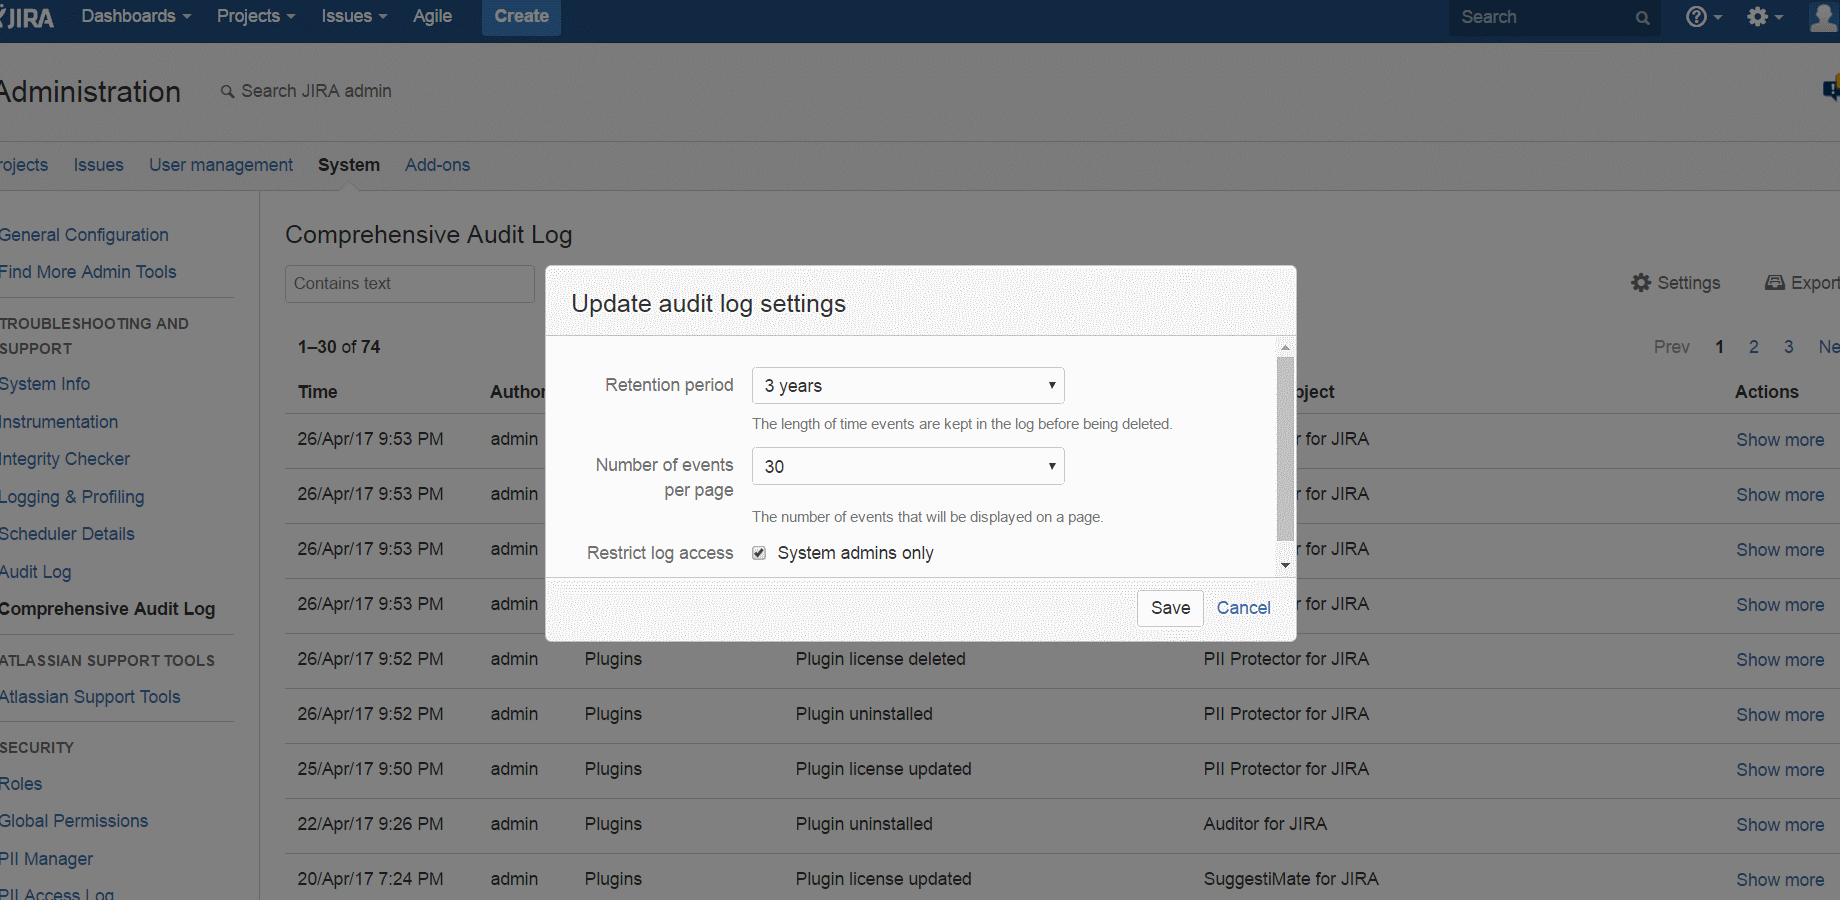
Task: Open Logging & Profiling in sidebar
Action: pyautogui.click(x=72, y=497)
